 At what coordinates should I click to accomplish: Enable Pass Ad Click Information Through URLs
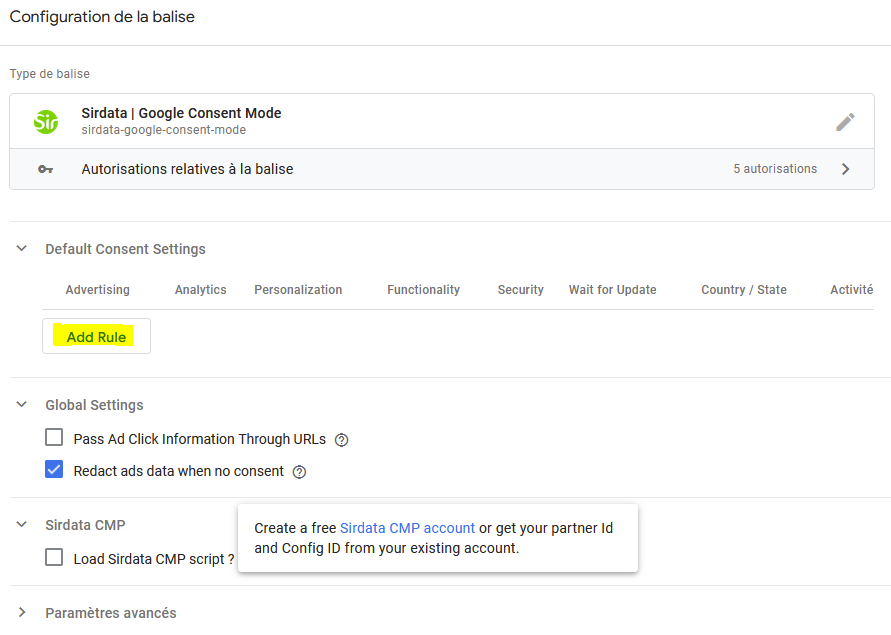(x=54, y=438)
